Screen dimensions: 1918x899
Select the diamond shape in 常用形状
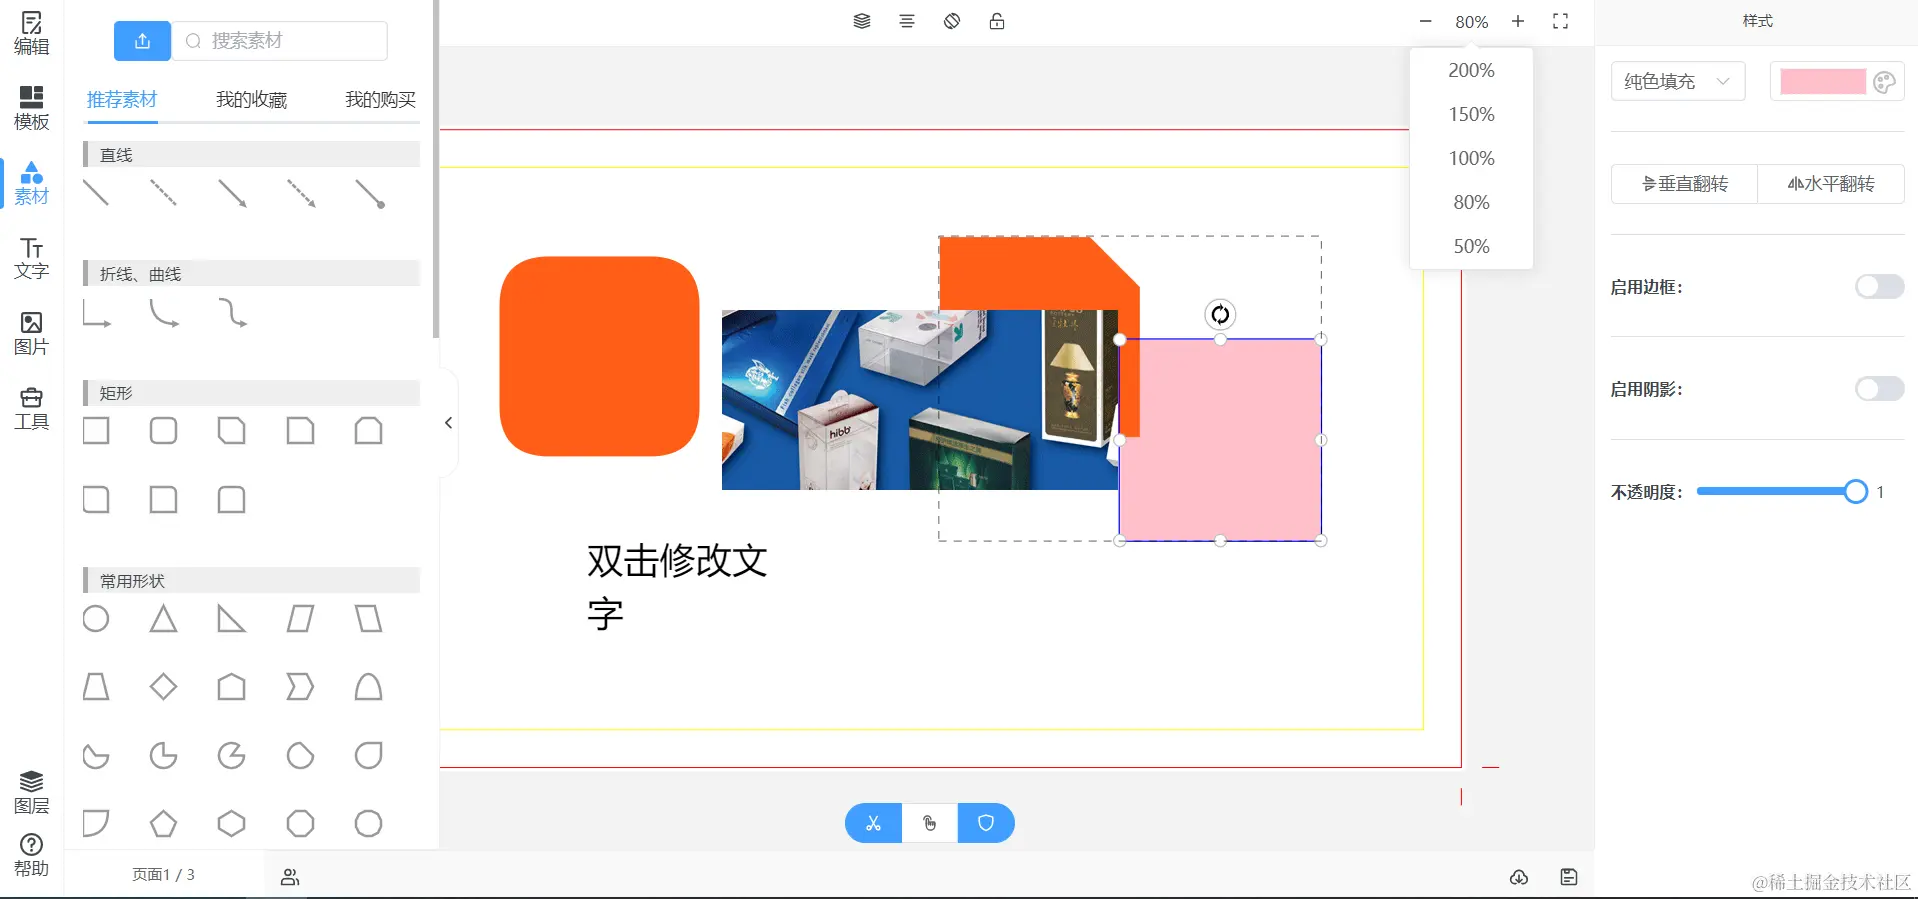[x=164, y=687]
